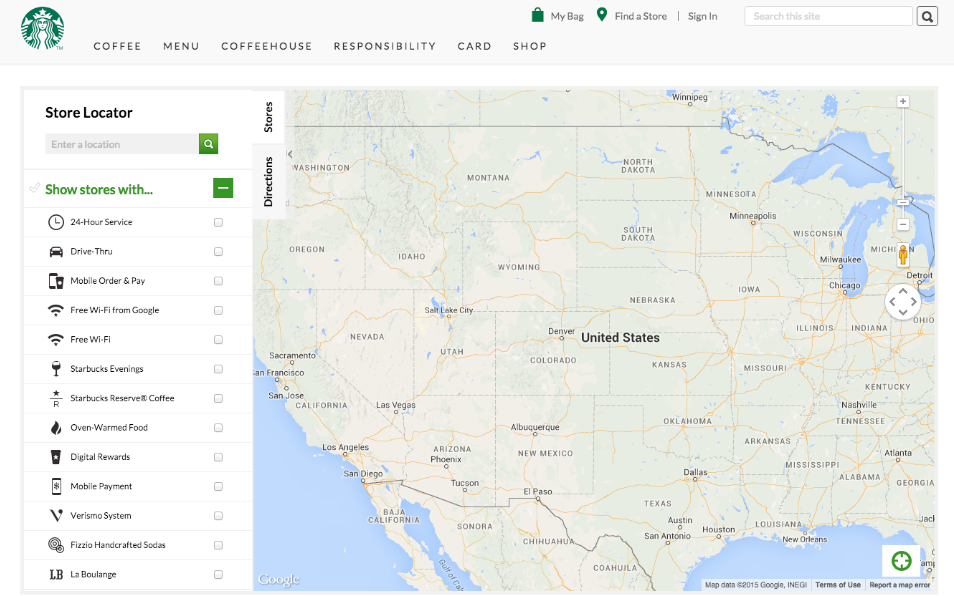Screen dimensions: 954x596
Task: Click the Starbucks siren logo
Action: [42, 28]
